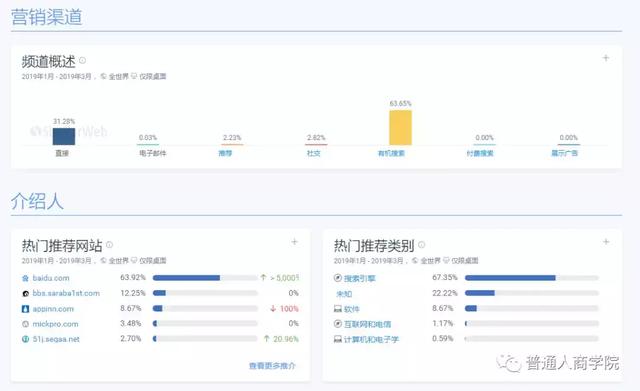Screen dimensions: 640x391
Task: Click the compass icon next to 搜索引擎
Action: tap(338, 278)
